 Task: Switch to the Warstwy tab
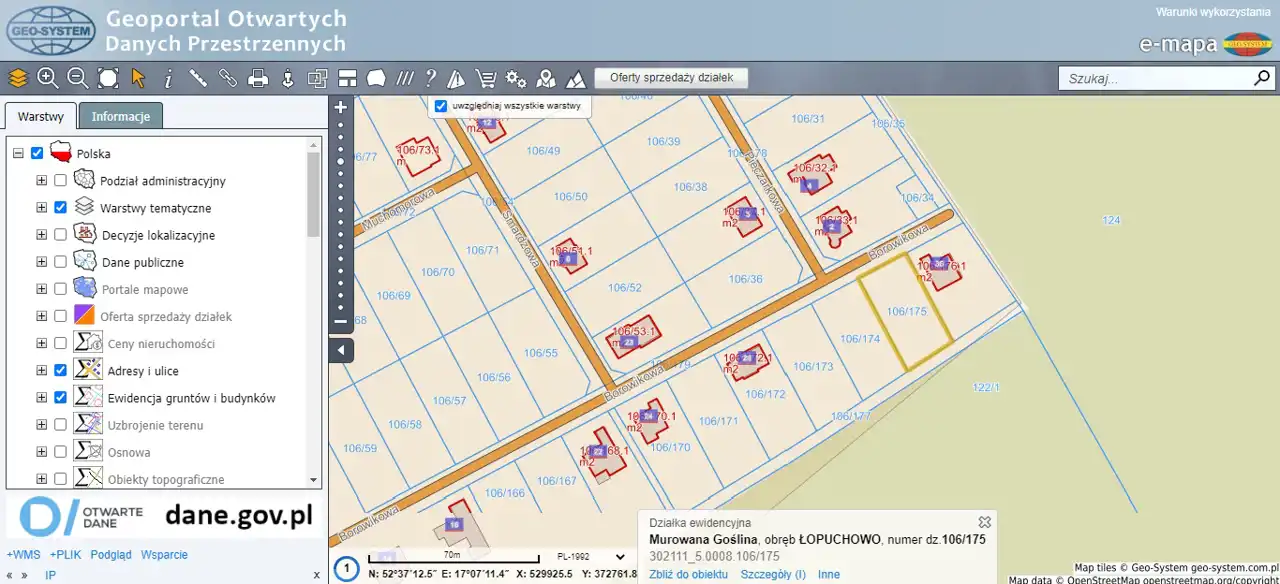coord(41,116)
